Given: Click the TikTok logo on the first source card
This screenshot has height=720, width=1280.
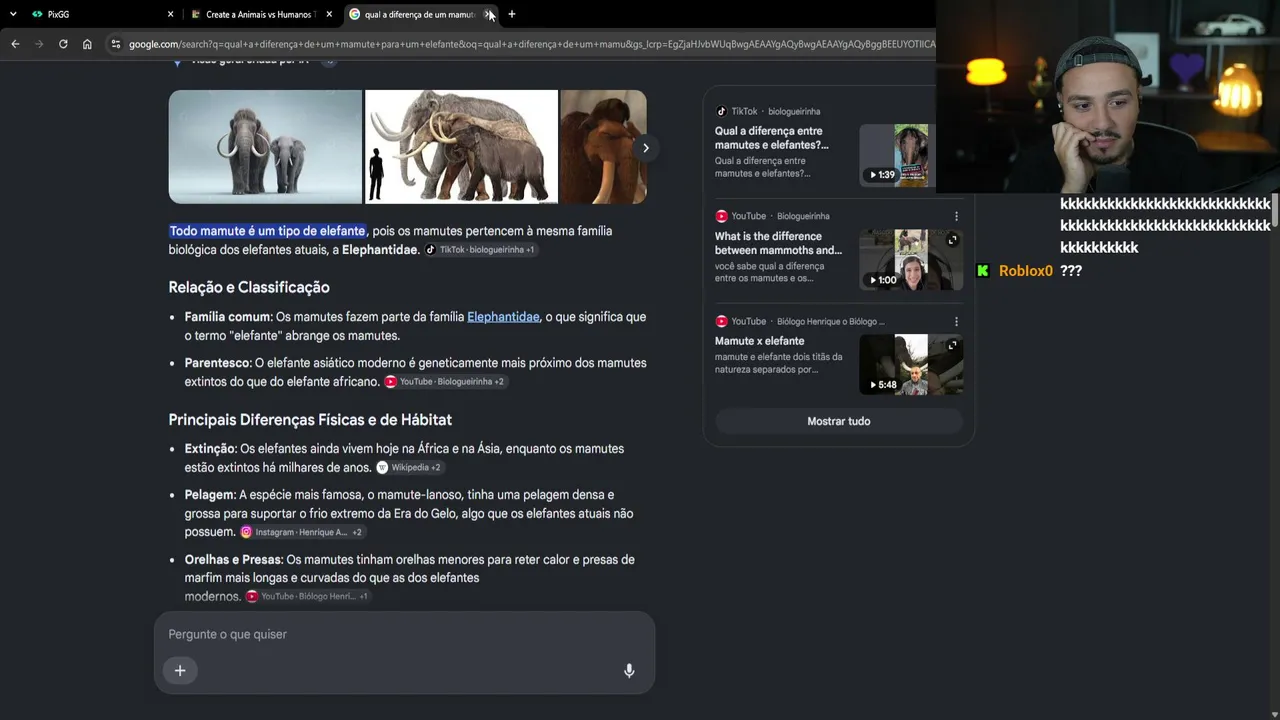Looking at the screenshot, I should 721,111.
